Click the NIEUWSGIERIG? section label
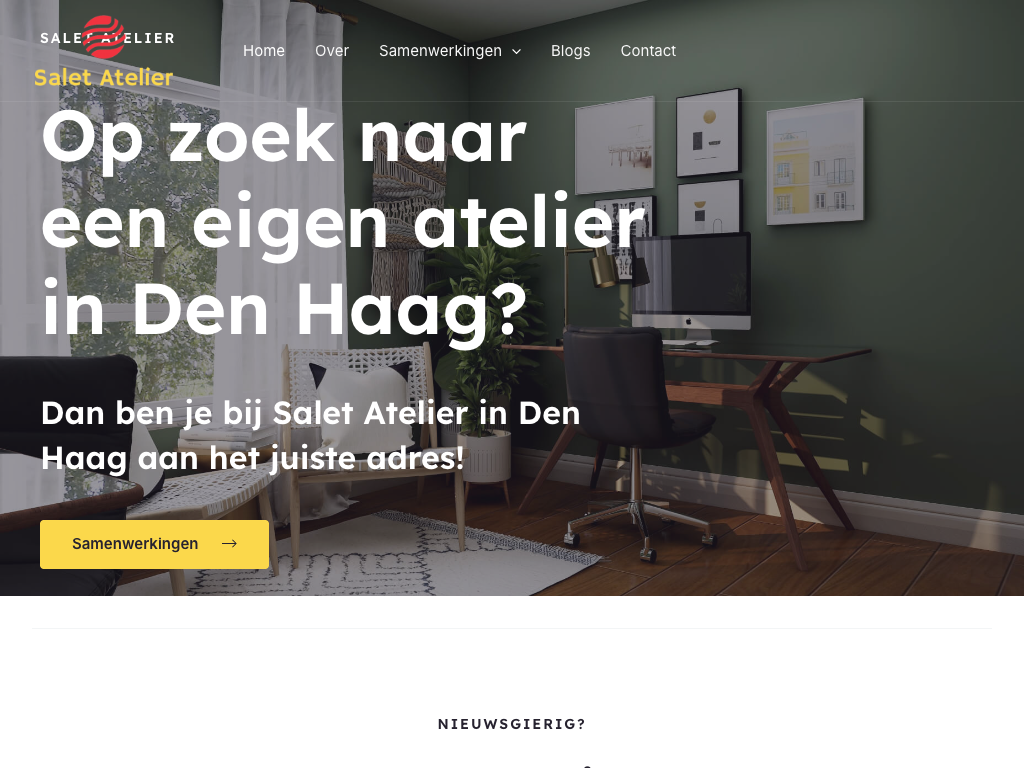1024x768 pixels. (x=512, y=724)
